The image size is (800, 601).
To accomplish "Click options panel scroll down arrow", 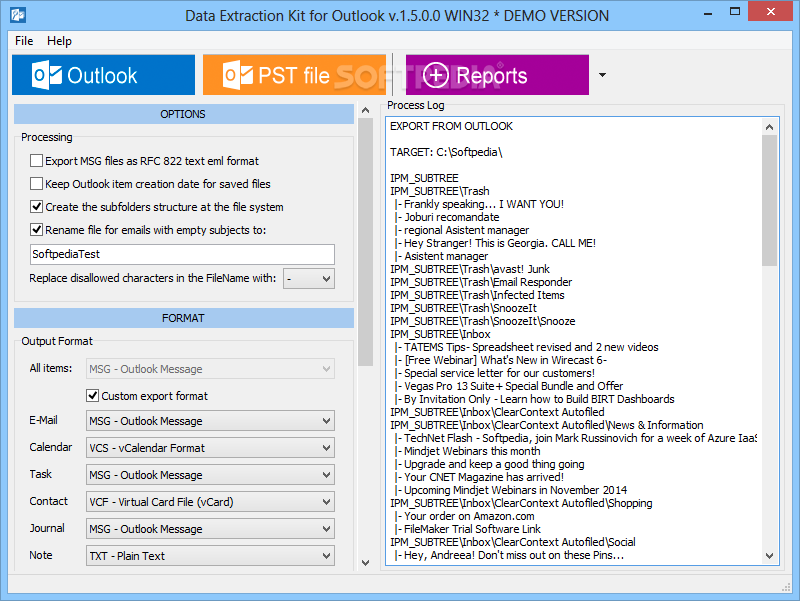I will click(x=365, y=563).
